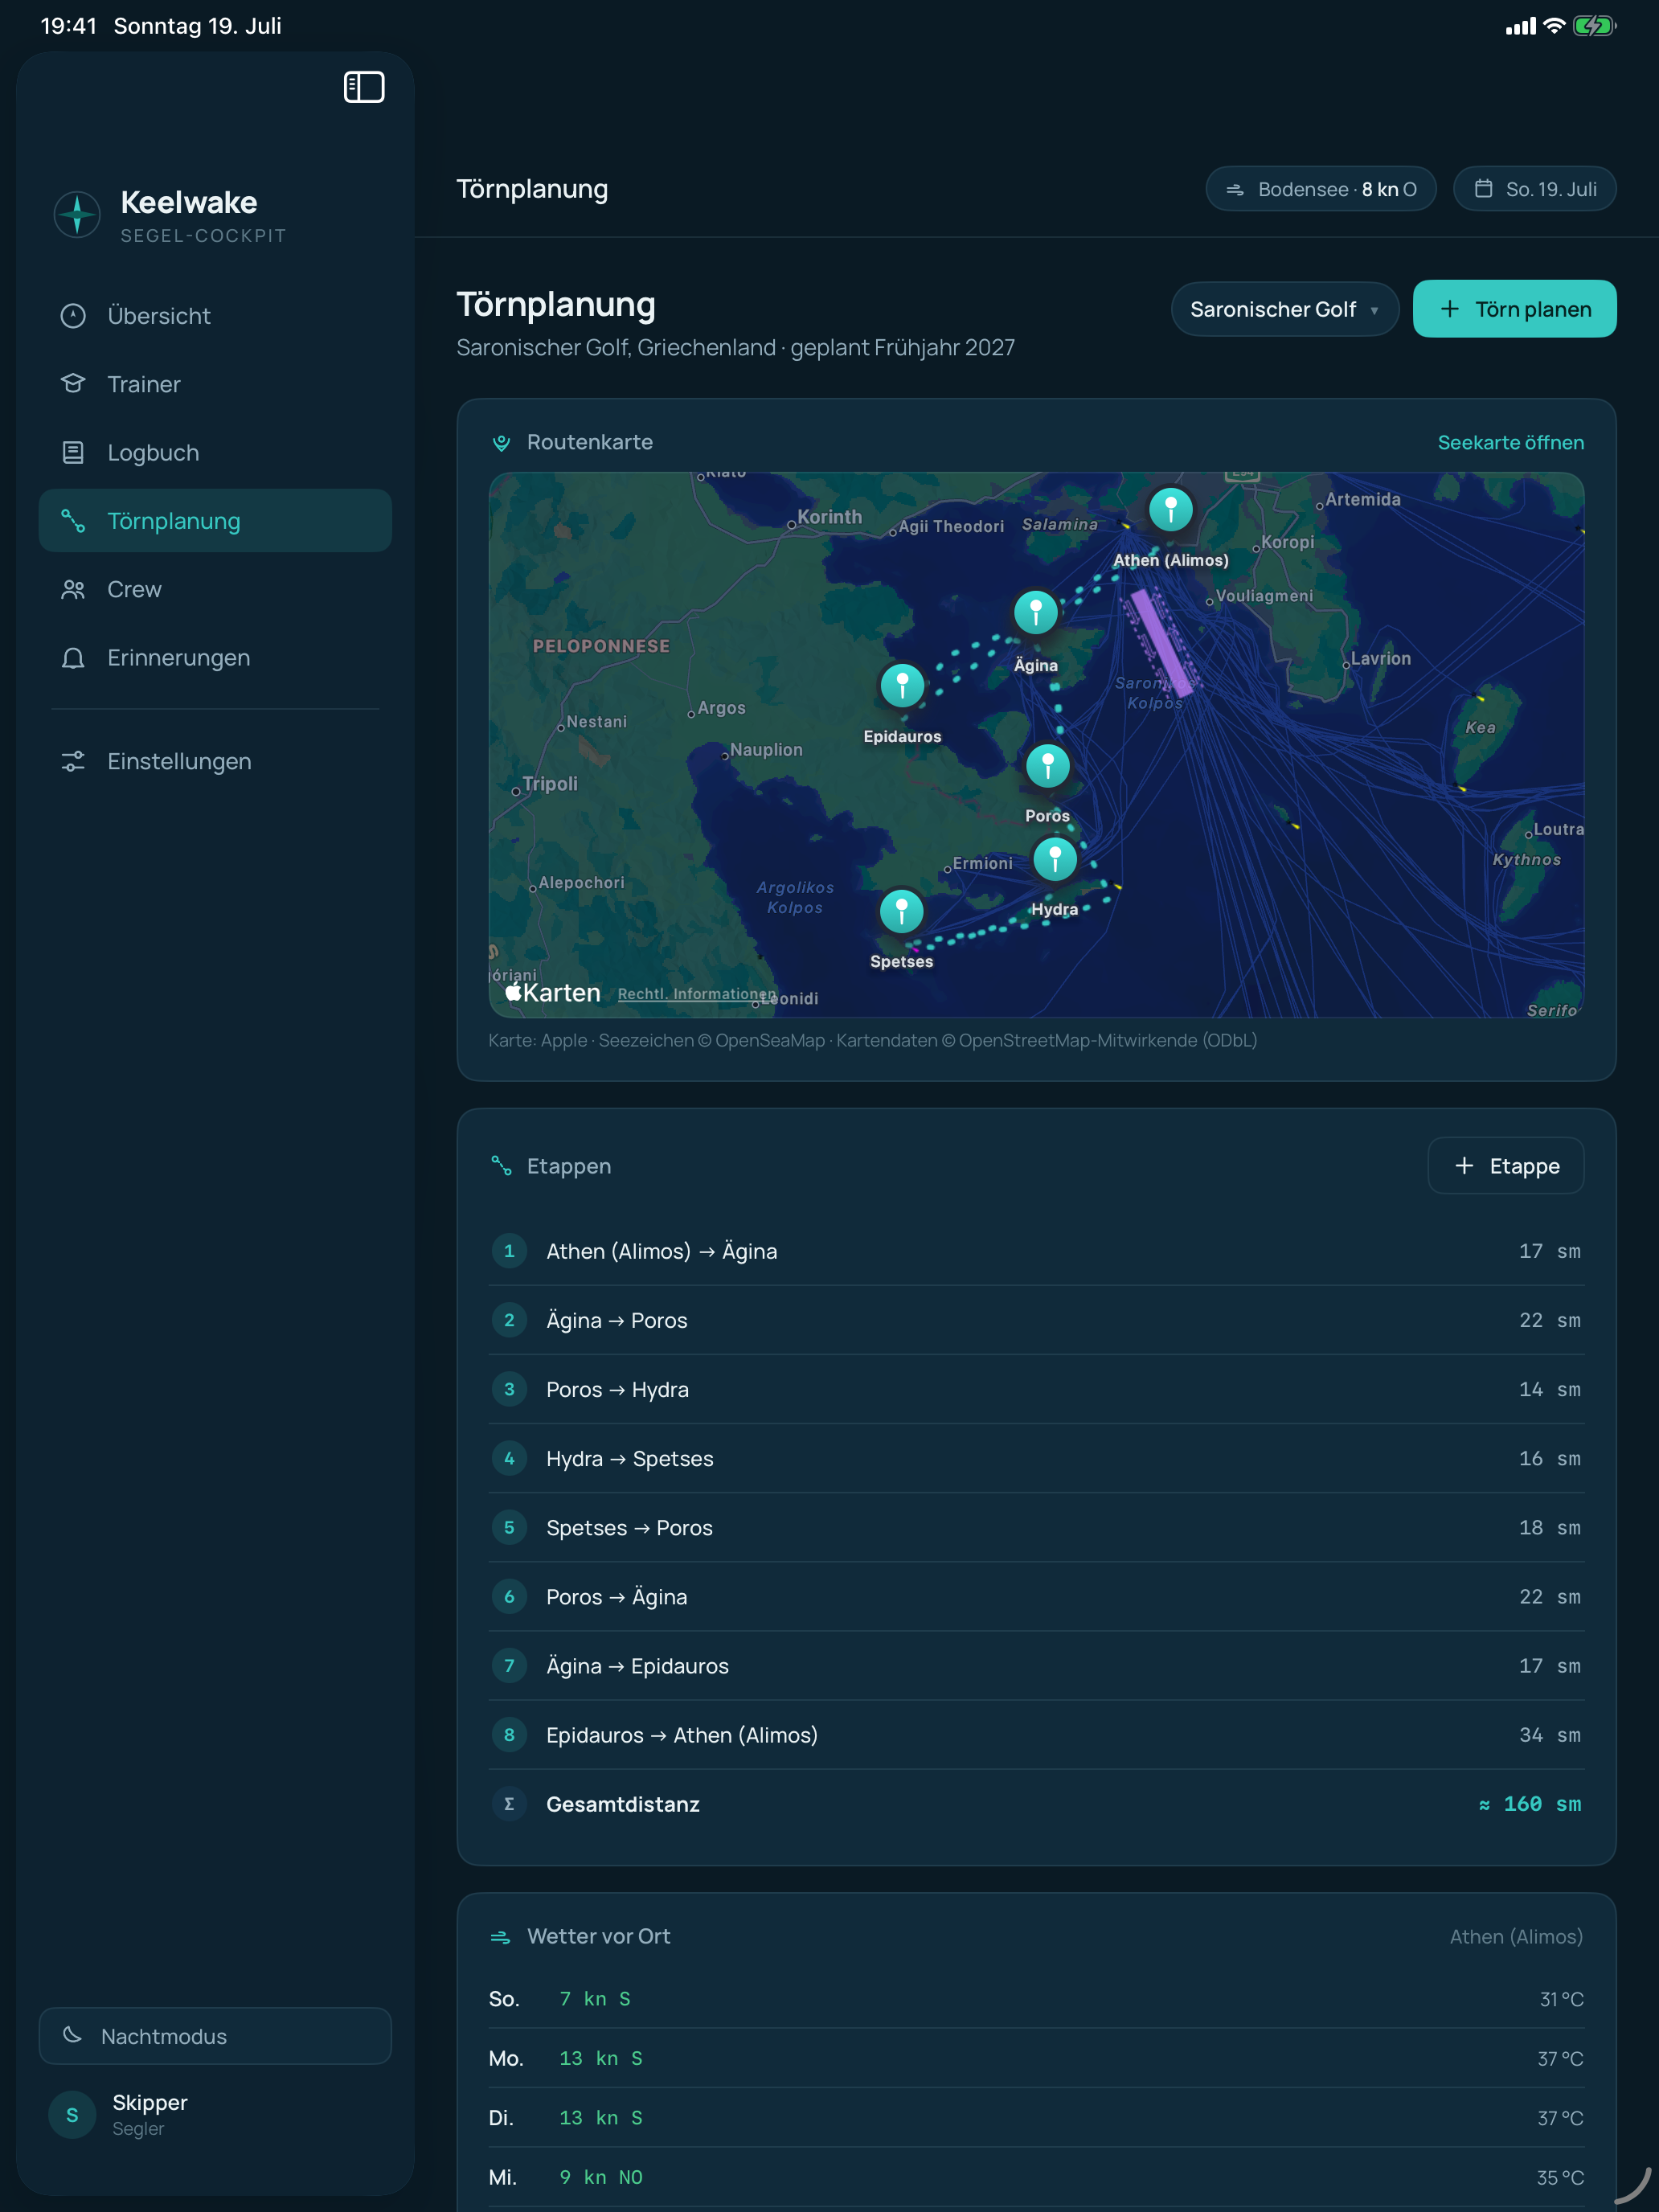The width and height of the screenshot is (1659, 2212).
Task: Select the Athen (Alimos) map pin
Action: tap(1170, 509)
